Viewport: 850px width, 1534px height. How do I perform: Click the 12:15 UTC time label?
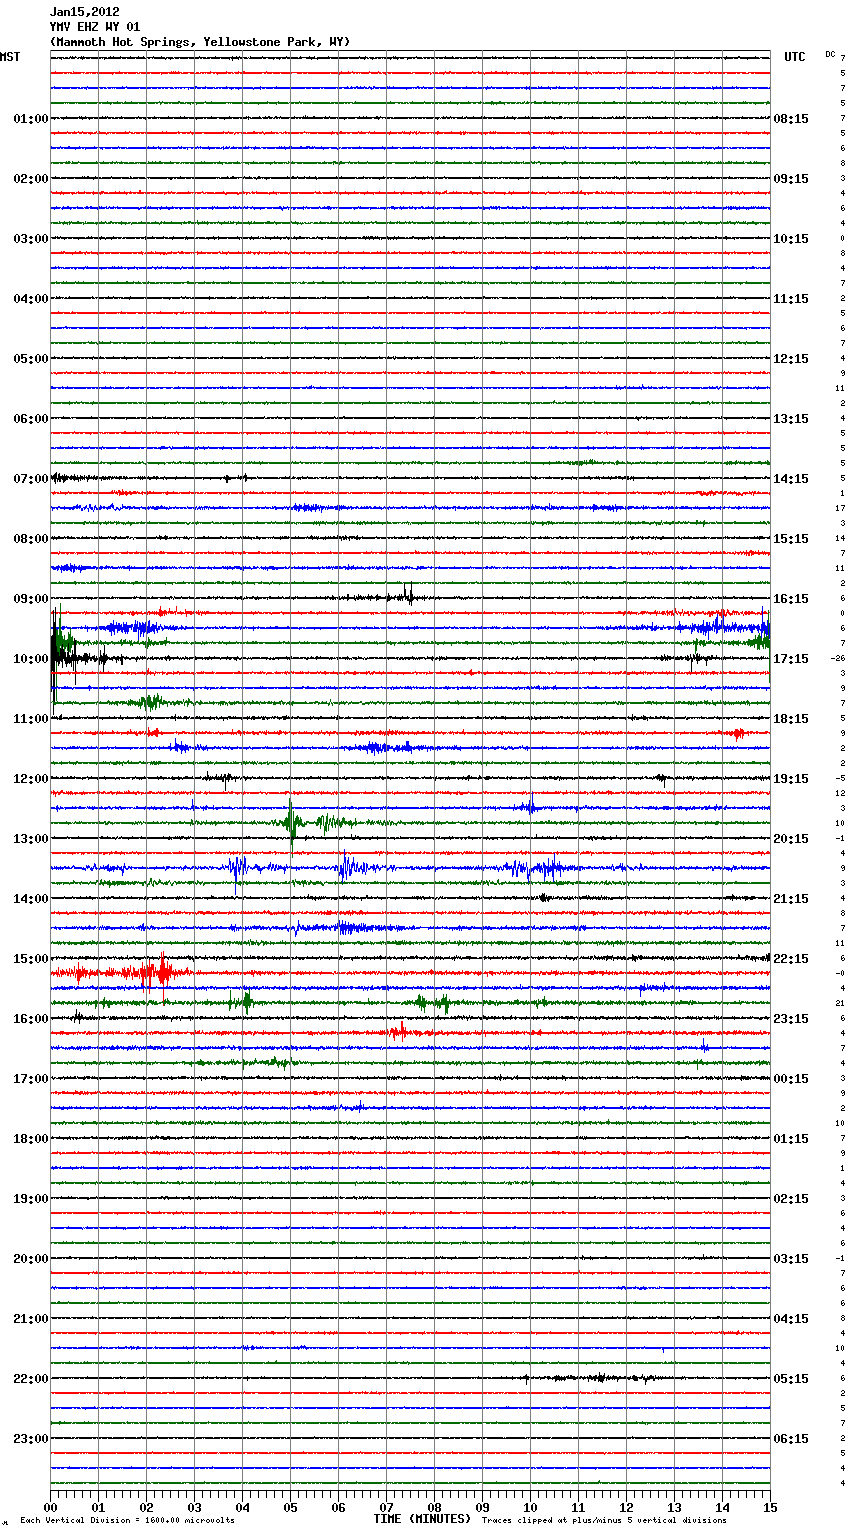pos(791,359)
